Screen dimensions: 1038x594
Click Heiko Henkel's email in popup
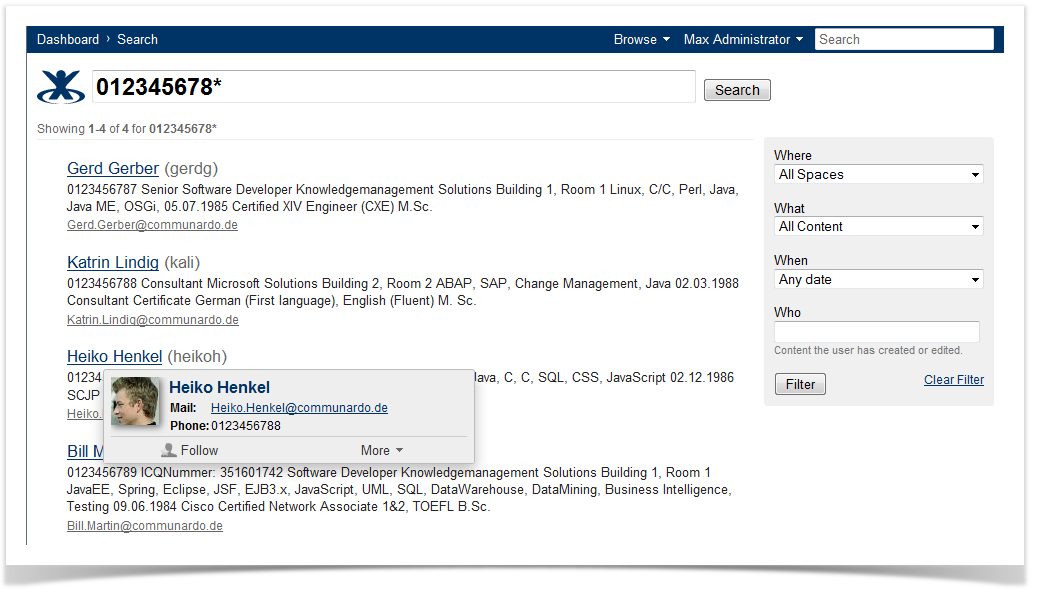click(299, 408)
